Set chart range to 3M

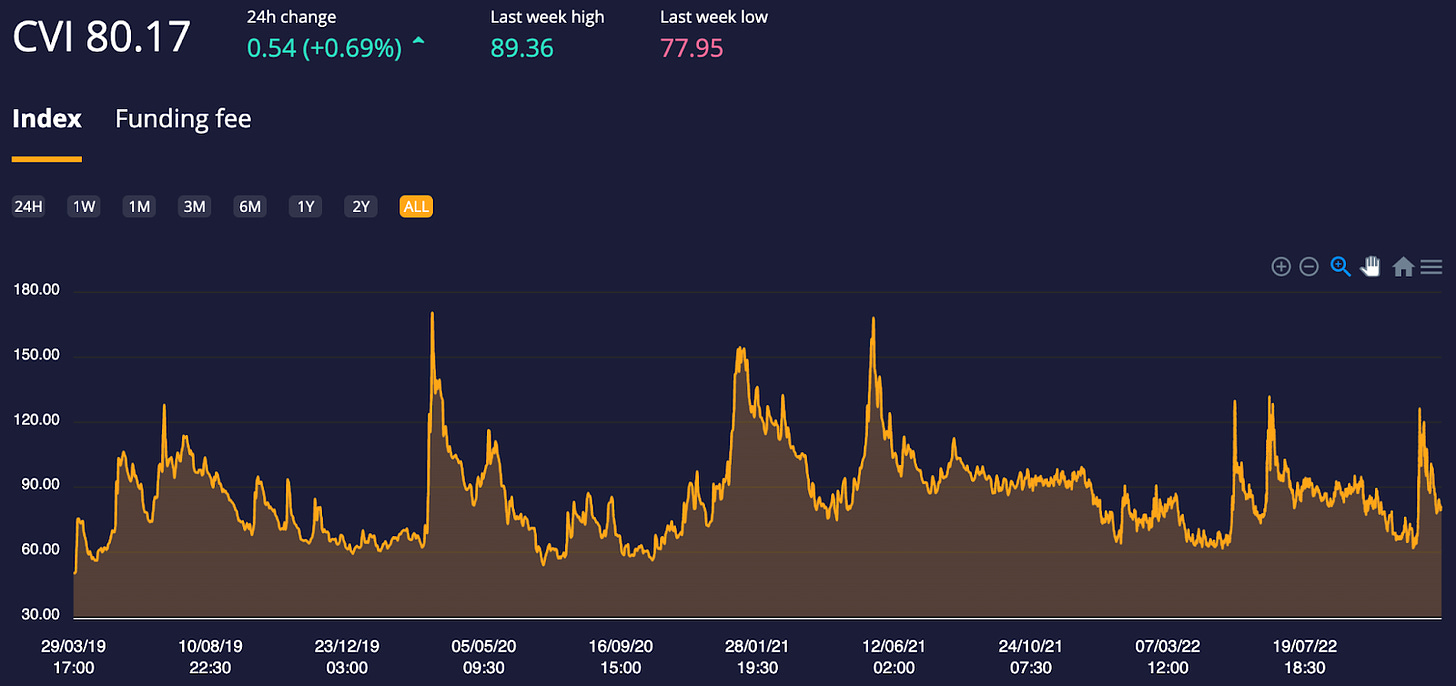(194, 207)
